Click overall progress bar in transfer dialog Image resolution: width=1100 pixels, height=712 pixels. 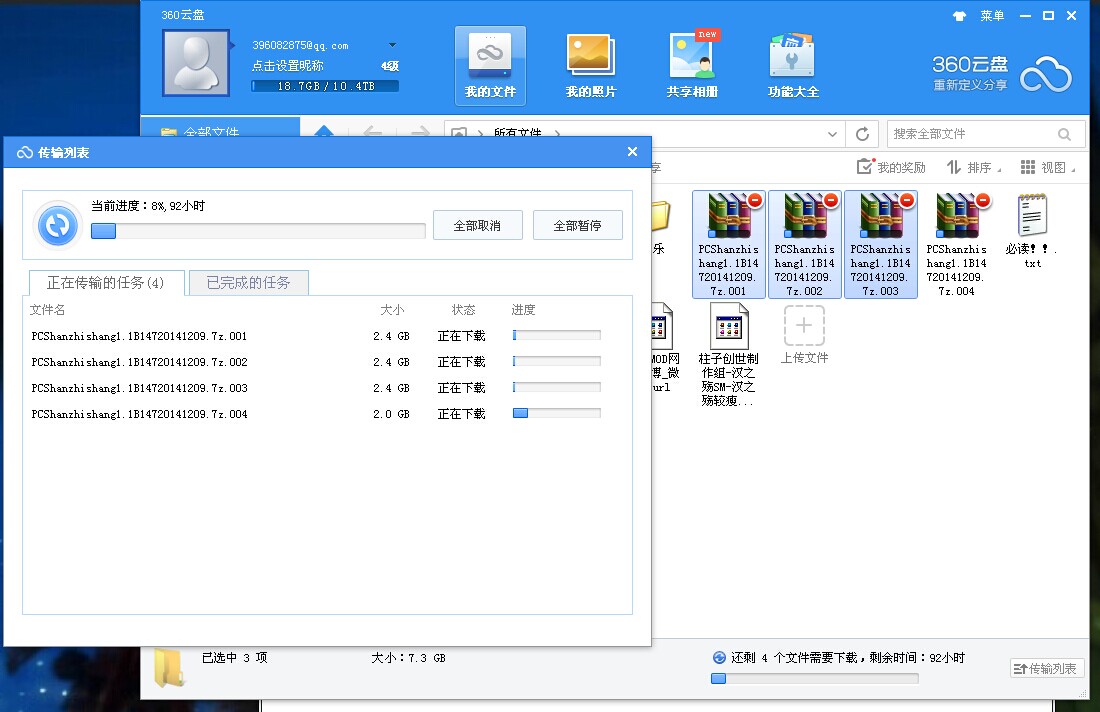pyautogui.click(x=258, y=231)
